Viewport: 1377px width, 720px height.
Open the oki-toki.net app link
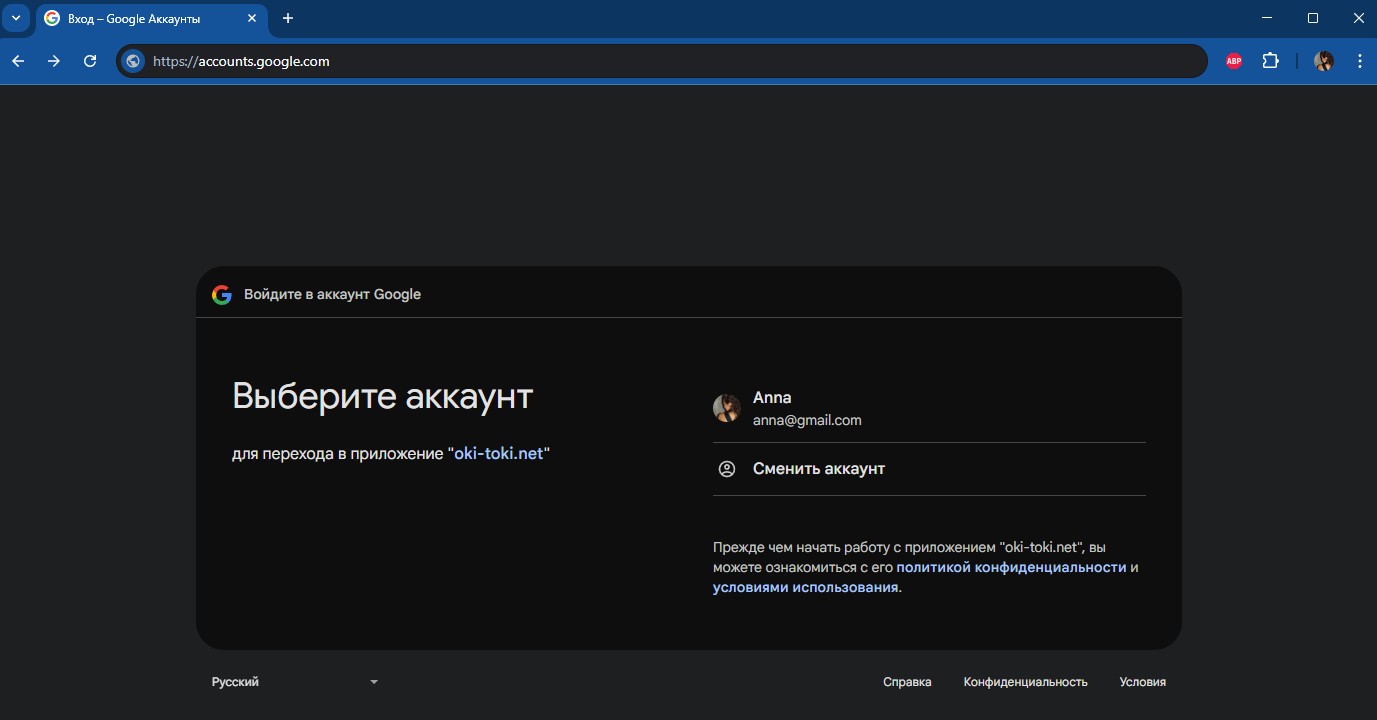498,453
